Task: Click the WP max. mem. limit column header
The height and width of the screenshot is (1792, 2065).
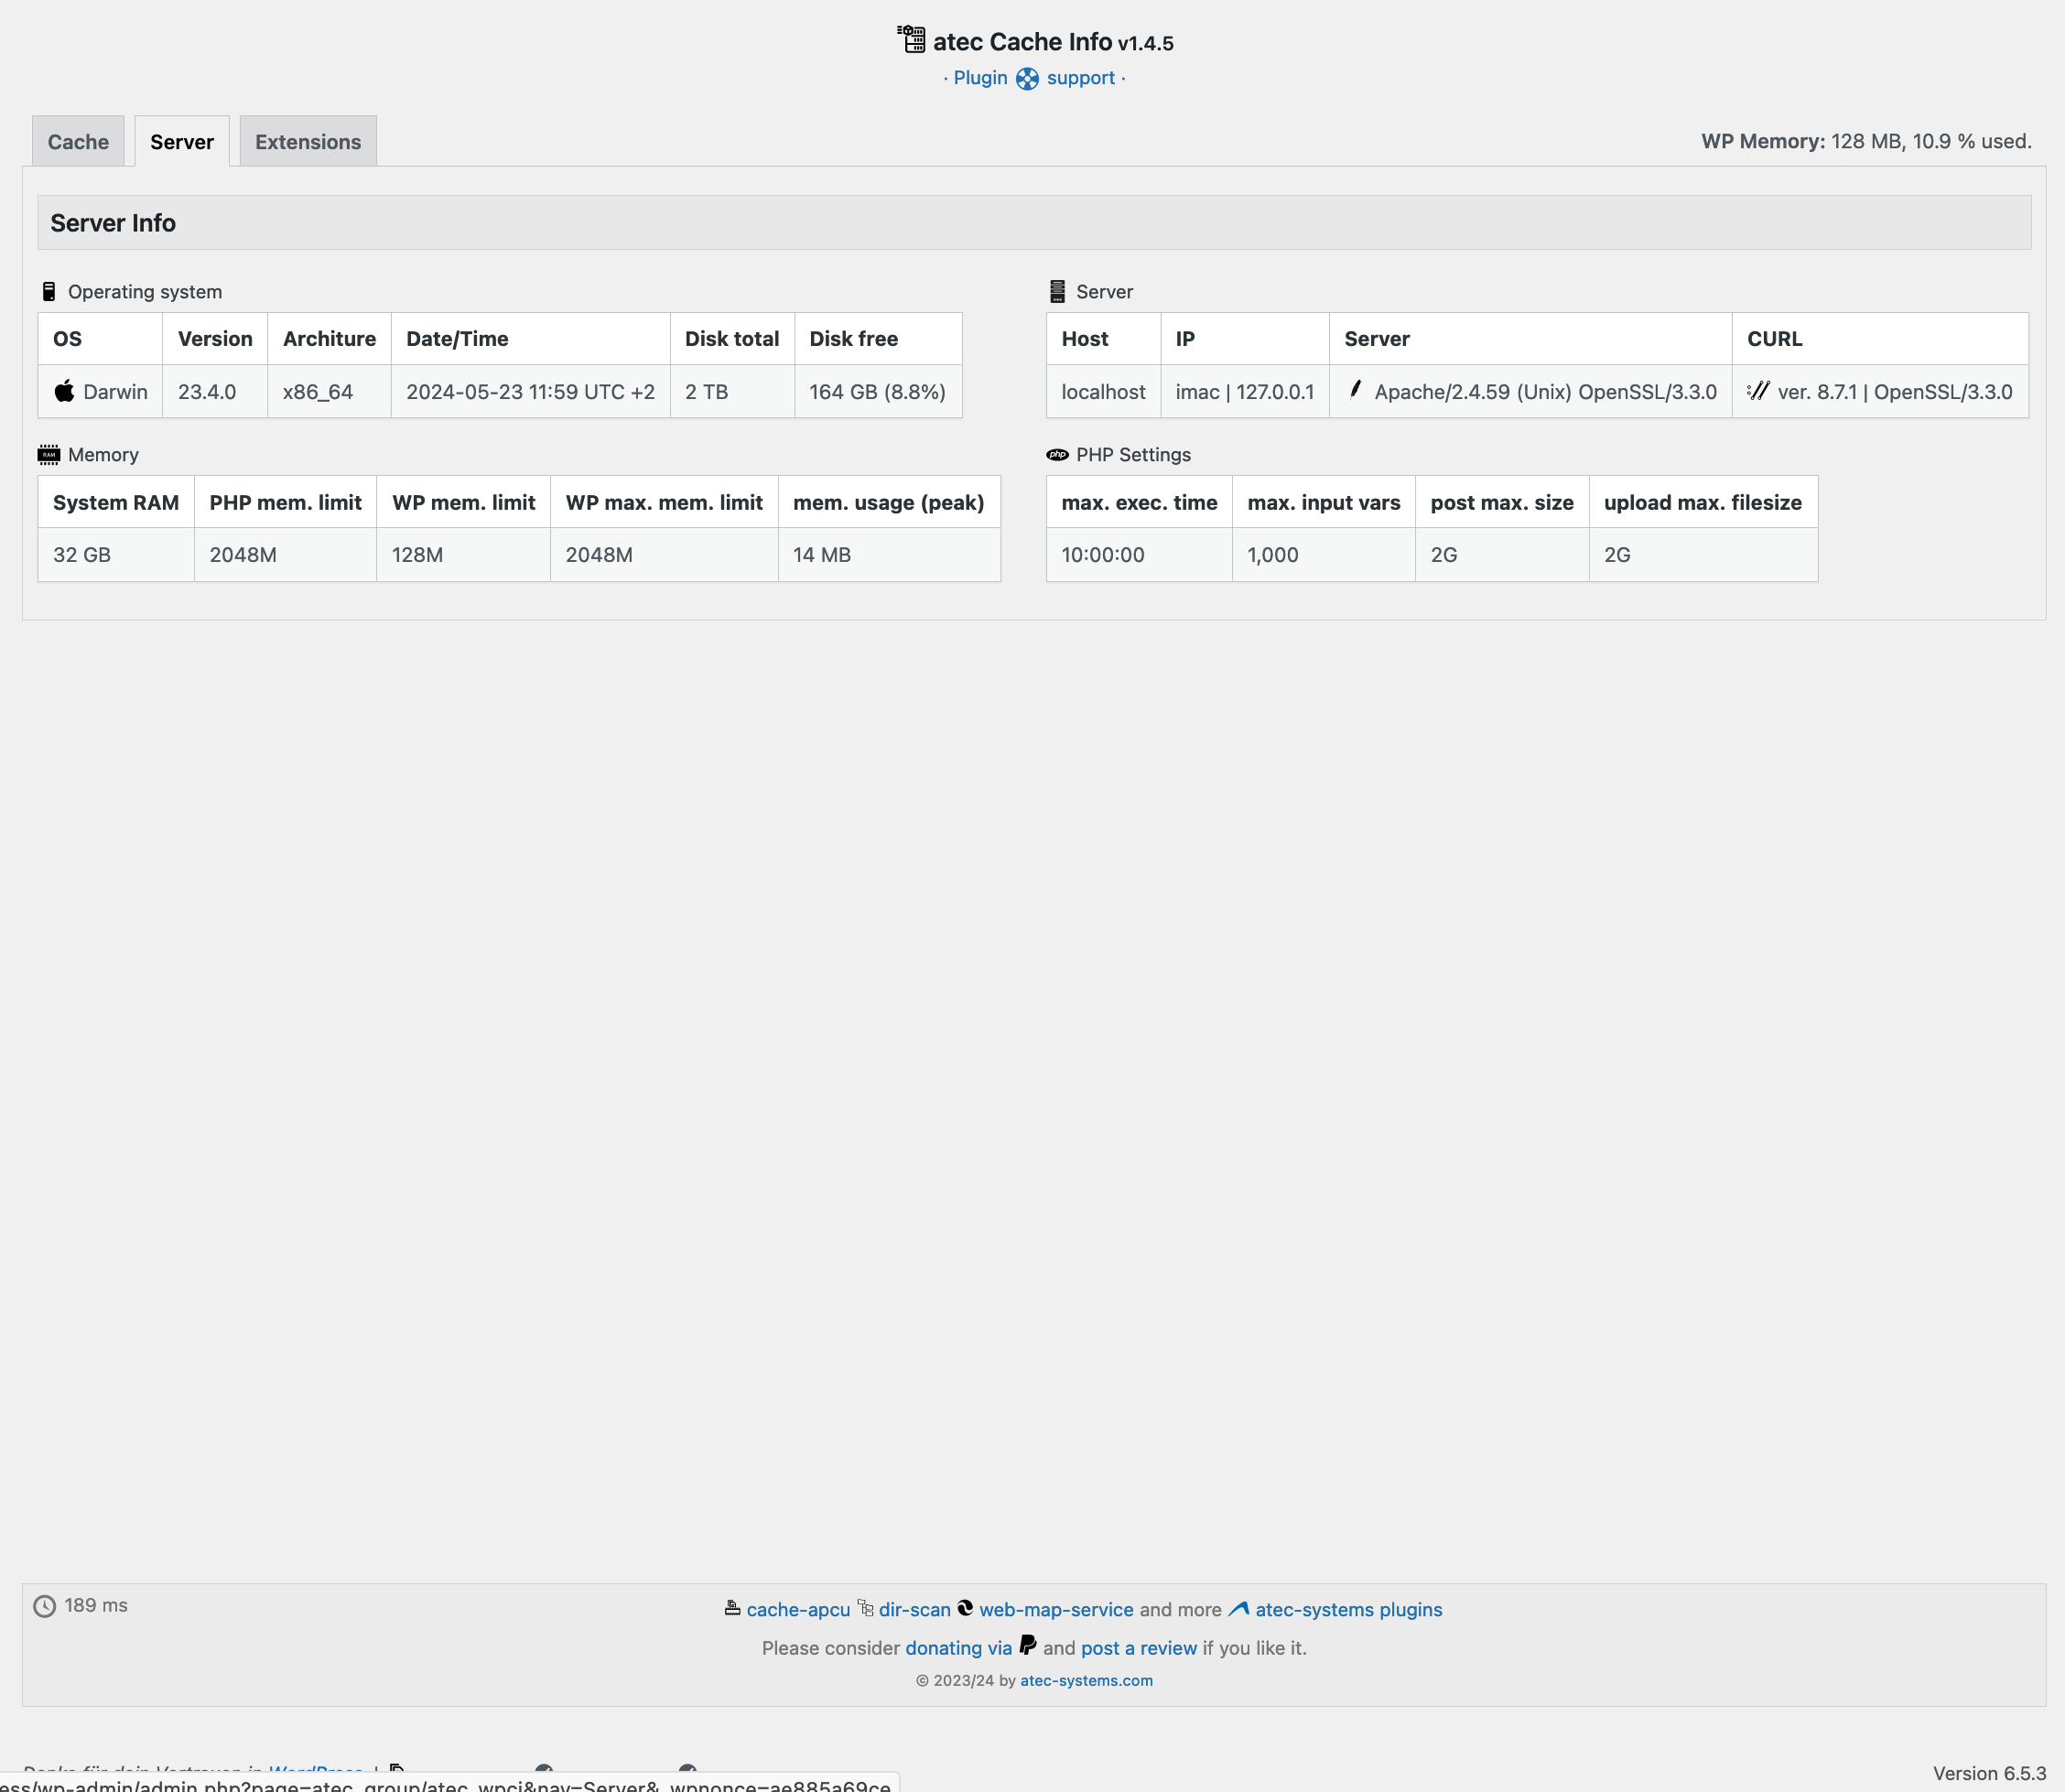Action: pyautogui.click(x=664, y=502)
